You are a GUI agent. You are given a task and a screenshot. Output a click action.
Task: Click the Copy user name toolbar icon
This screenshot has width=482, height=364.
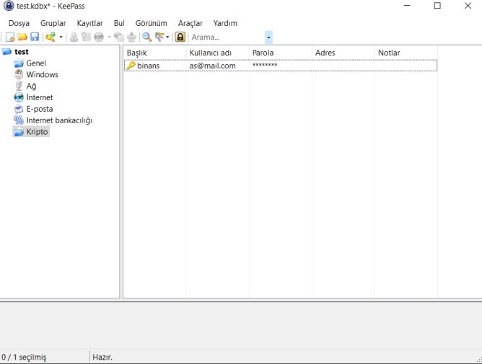[x=74, y=37]
